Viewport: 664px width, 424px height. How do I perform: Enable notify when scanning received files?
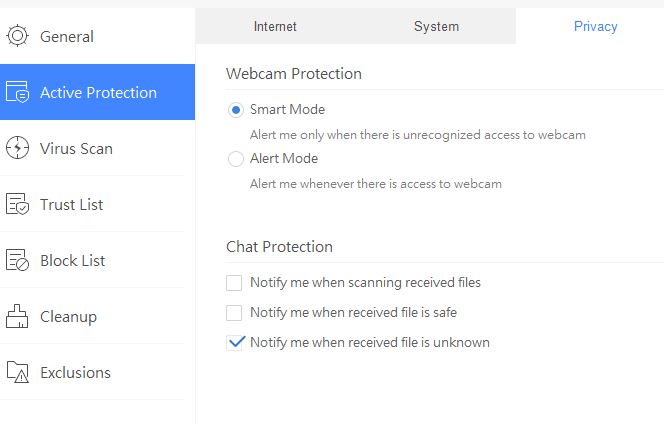click(x=235, y=283)
